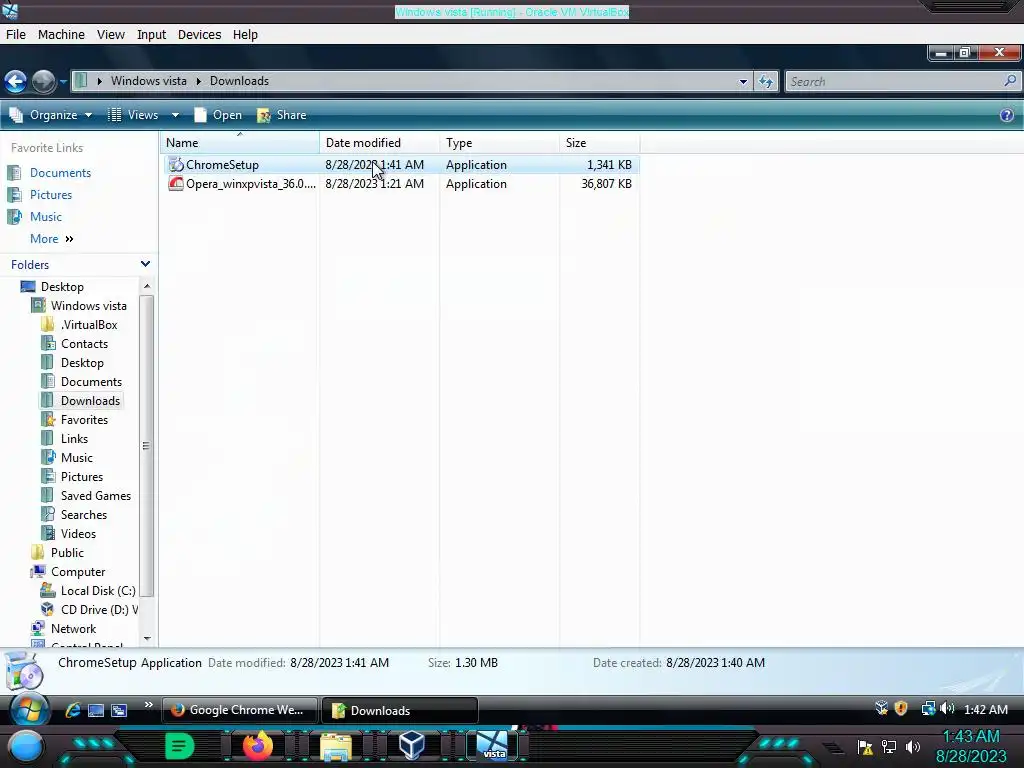1024x768 pixels.
Task: Open VirtualBox Devices menu
Action: (x=199, y=35)
